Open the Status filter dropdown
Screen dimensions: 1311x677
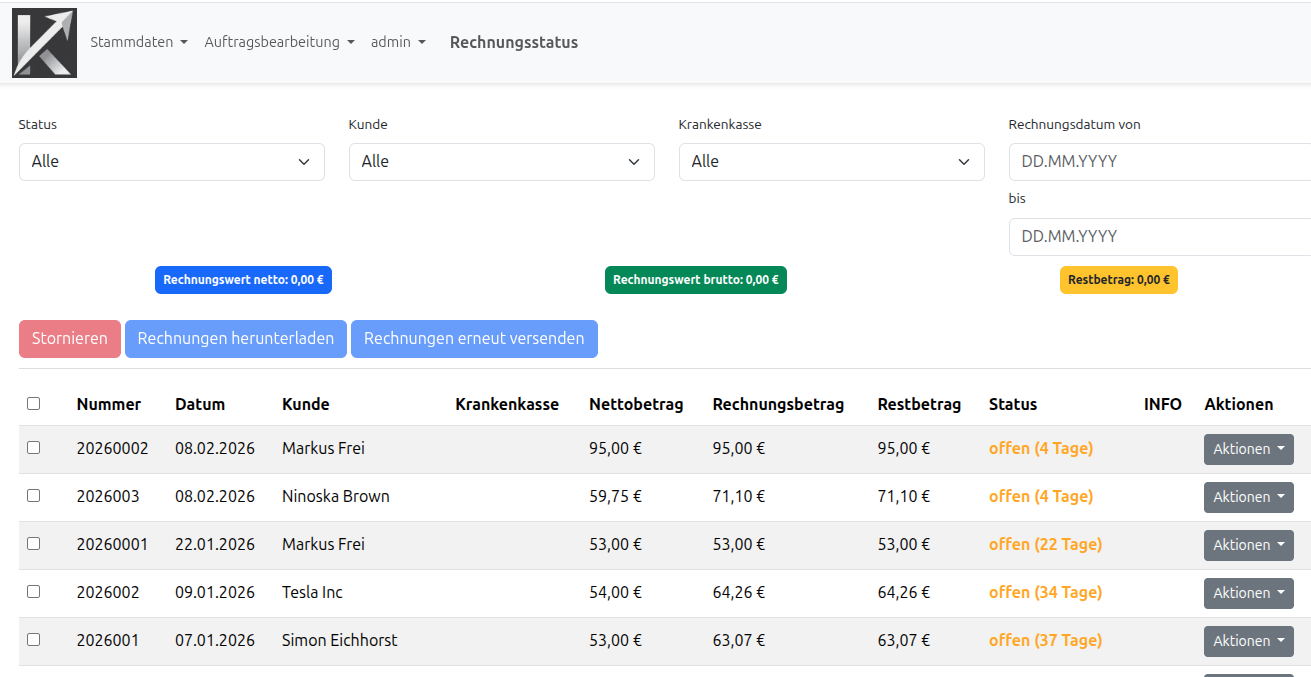coord(171,162)
